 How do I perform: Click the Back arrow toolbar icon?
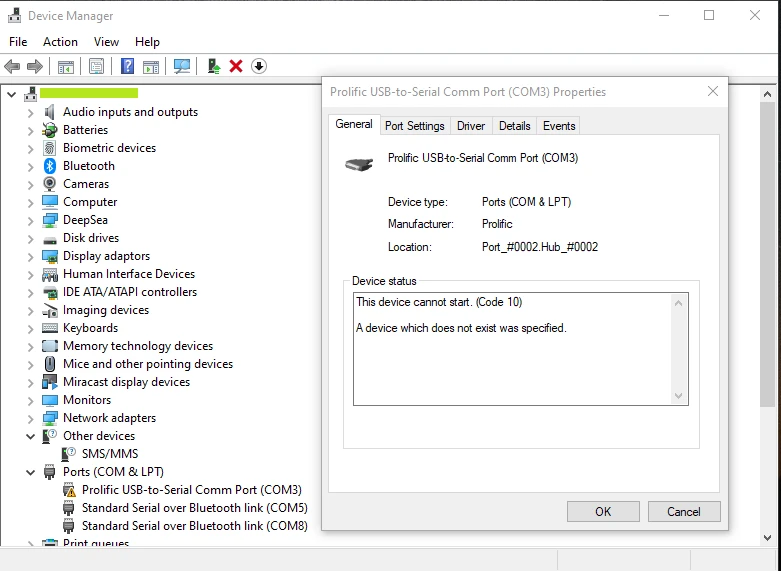click(12, 66)
